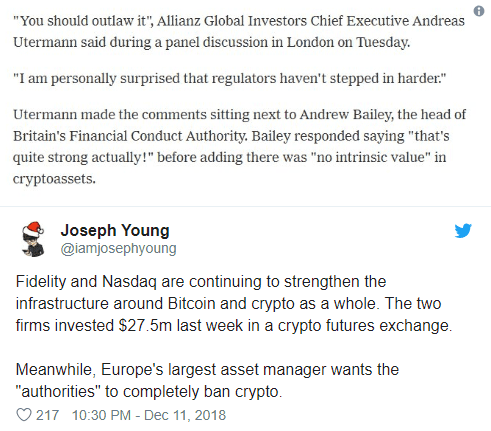491x431 pixels.
Task: Click the "You should outlaw it" quote paragraph
Action: coord(239,32)
